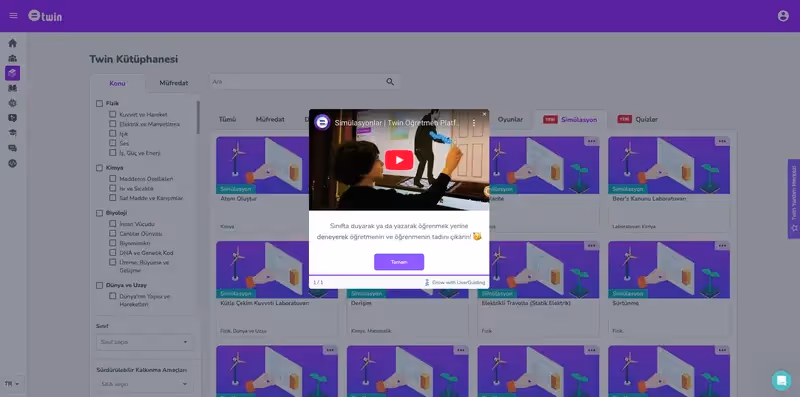Select the Simülasyon tab
The image size is (800, 397).
coord(570,119)
